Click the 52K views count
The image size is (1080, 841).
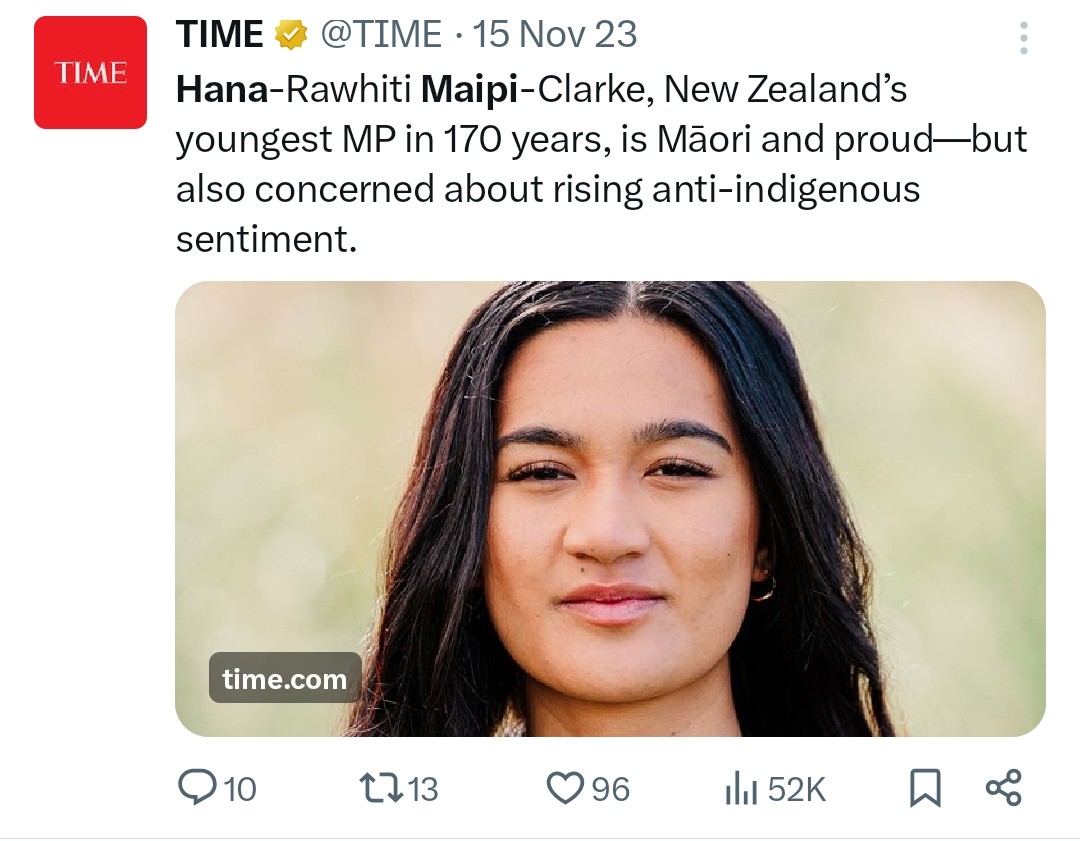797,790
